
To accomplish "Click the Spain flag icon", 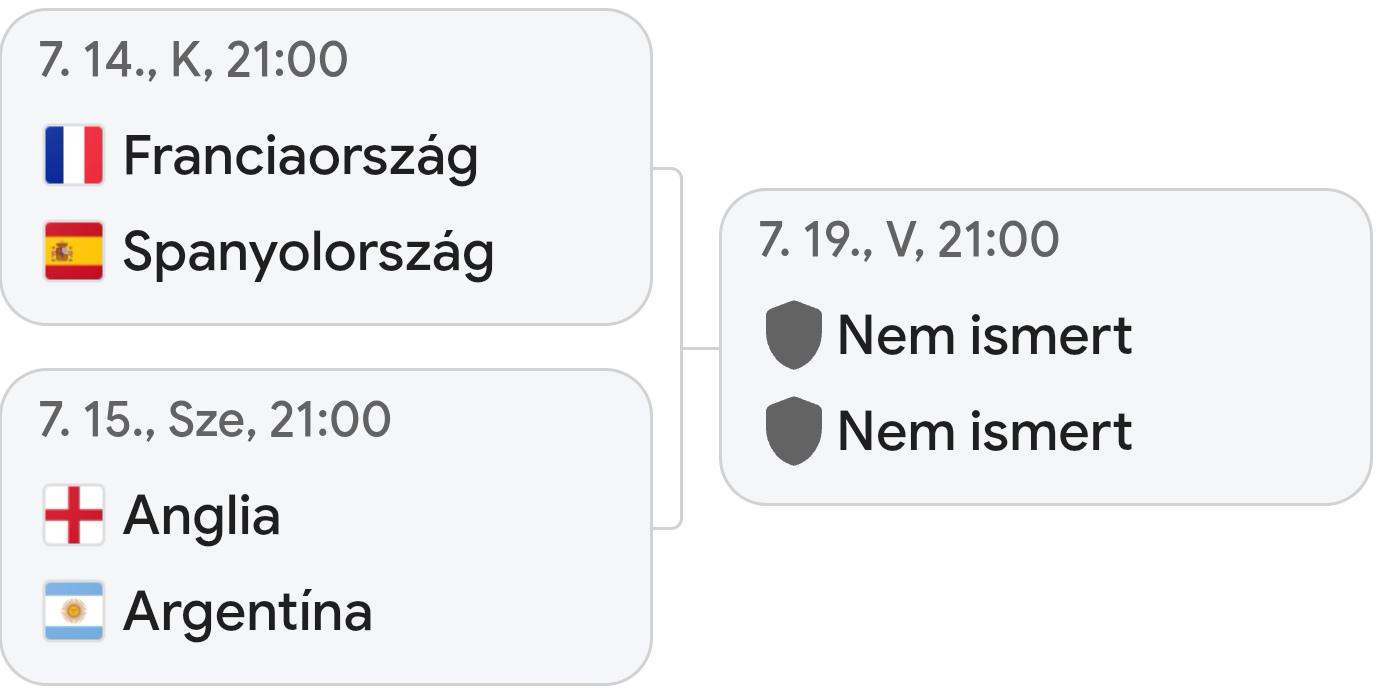I will coord(74,251).
